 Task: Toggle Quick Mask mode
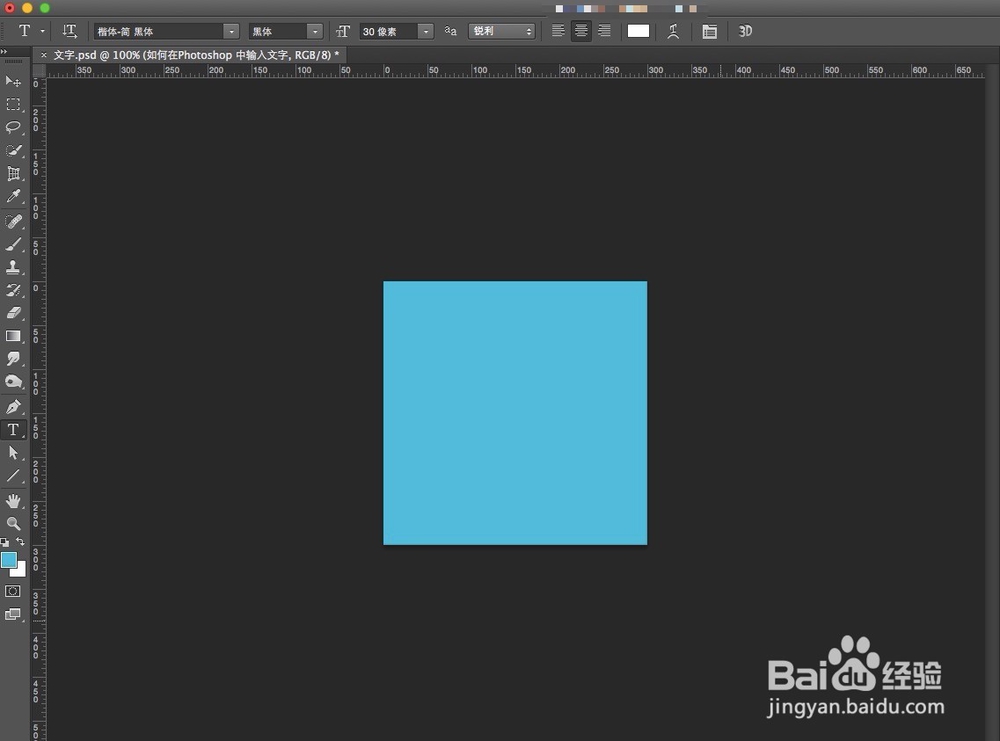coord(13,591)
